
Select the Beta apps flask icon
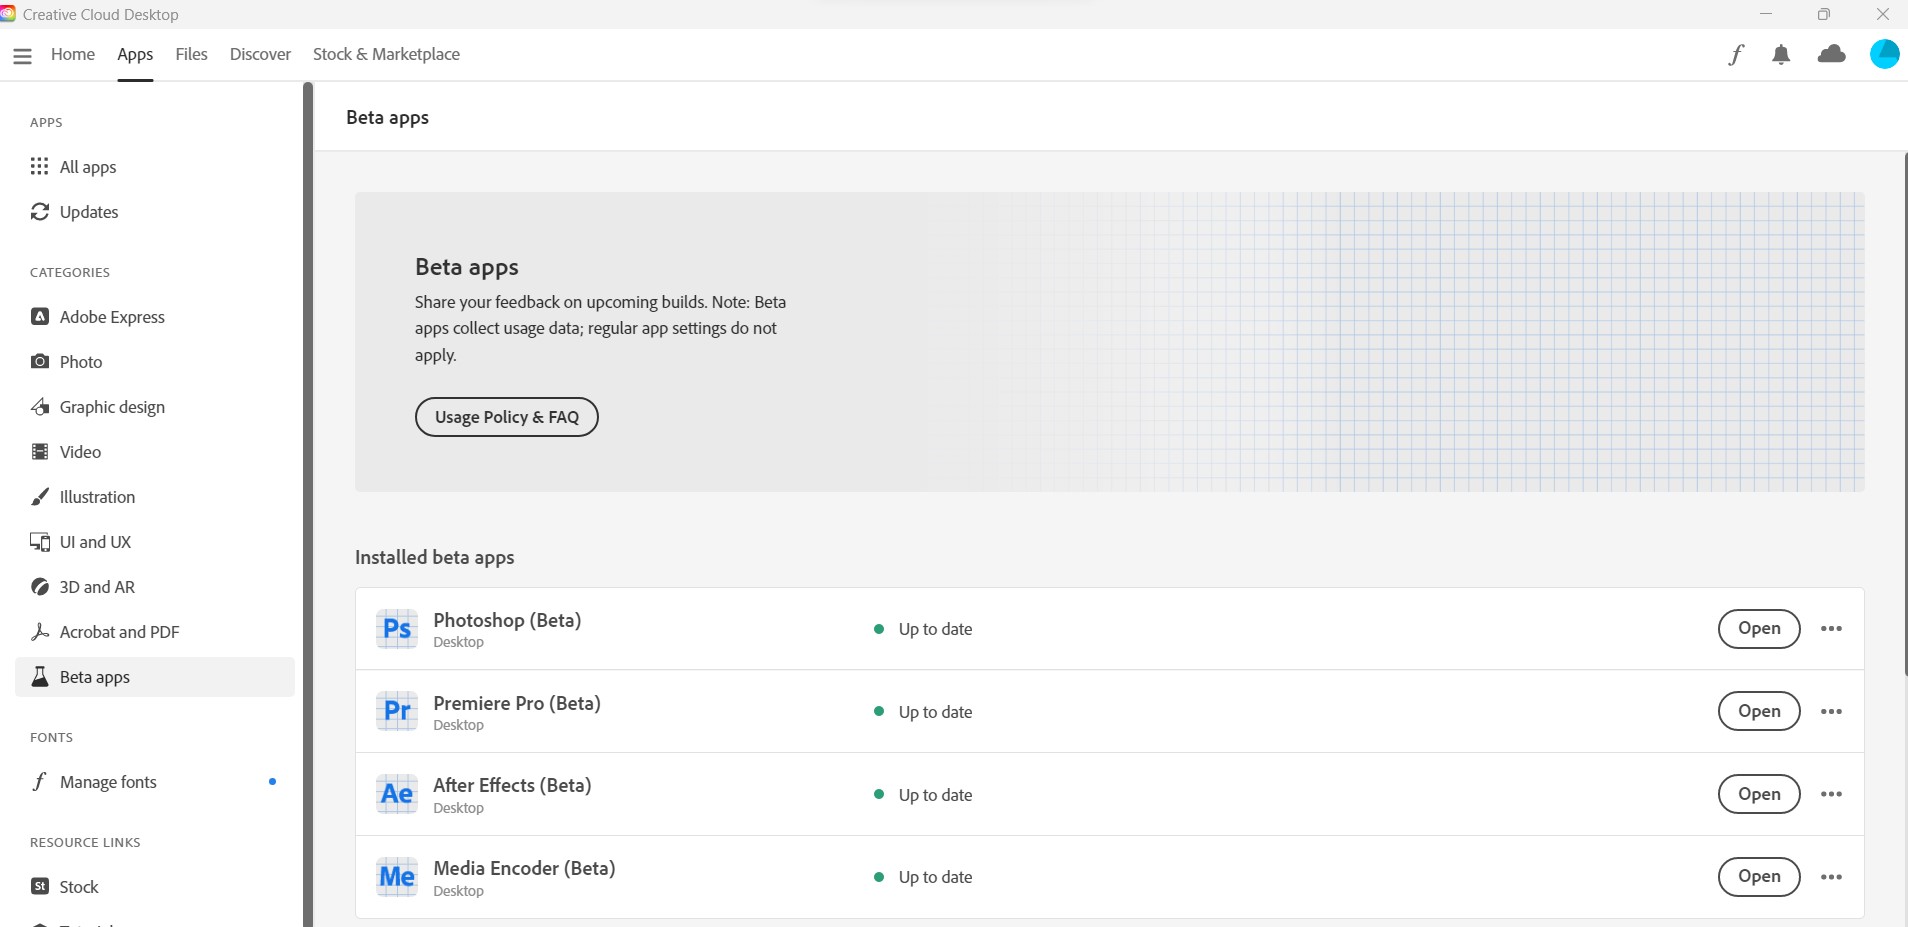coord(39,676)
